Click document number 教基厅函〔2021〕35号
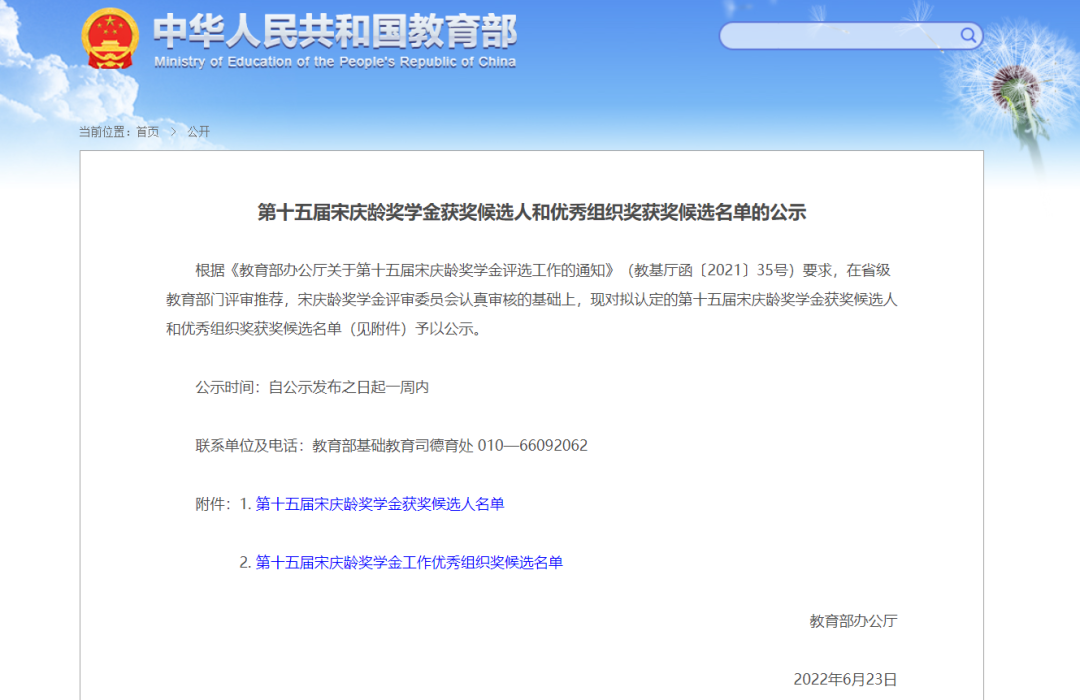 coord(714,270)
